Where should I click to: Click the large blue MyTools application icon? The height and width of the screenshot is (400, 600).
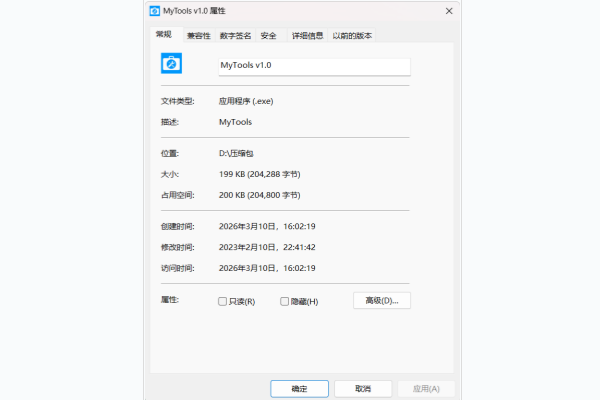point(171,64)
